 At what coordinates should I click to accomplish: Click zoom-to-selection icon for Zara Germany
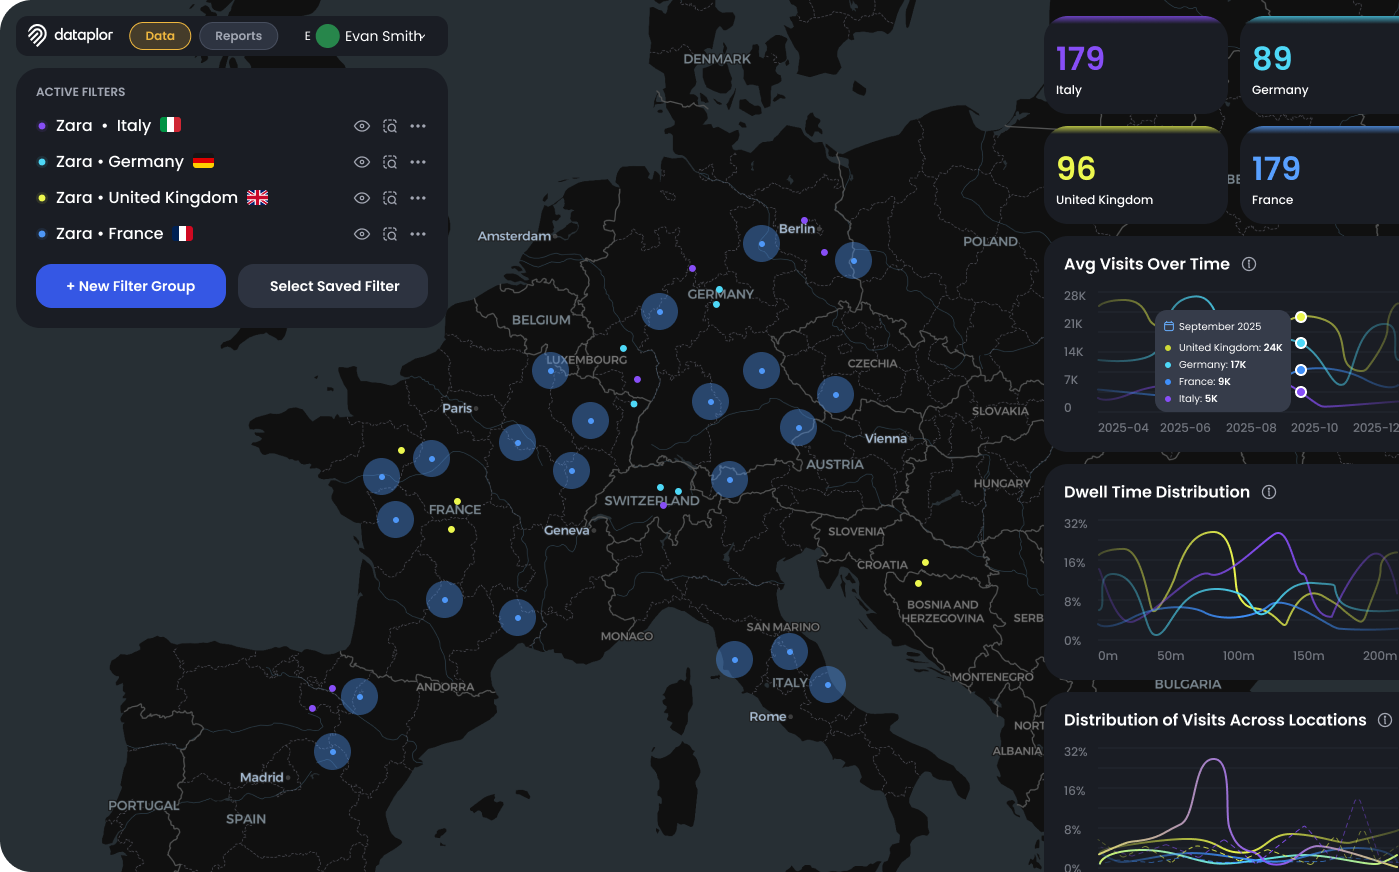tap(390, 162)
